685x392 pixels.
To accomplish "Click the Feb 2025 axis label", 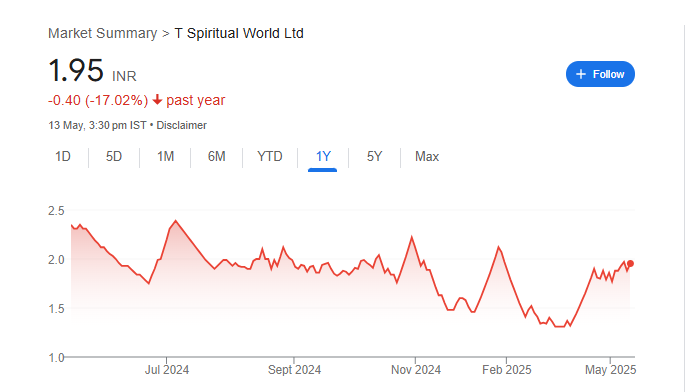I will coord(507,370).
